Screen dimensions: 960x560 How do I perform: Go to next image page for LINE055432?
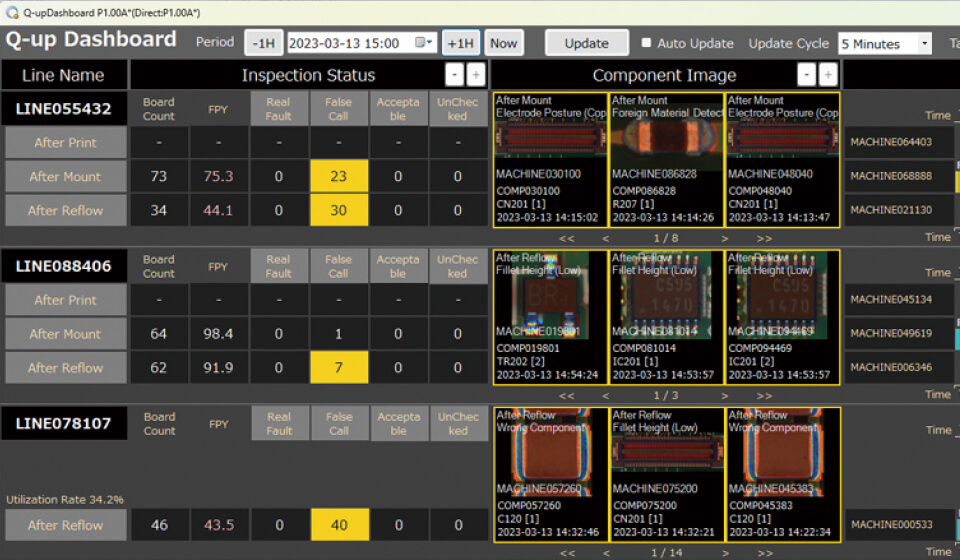(x=724, y=238)
